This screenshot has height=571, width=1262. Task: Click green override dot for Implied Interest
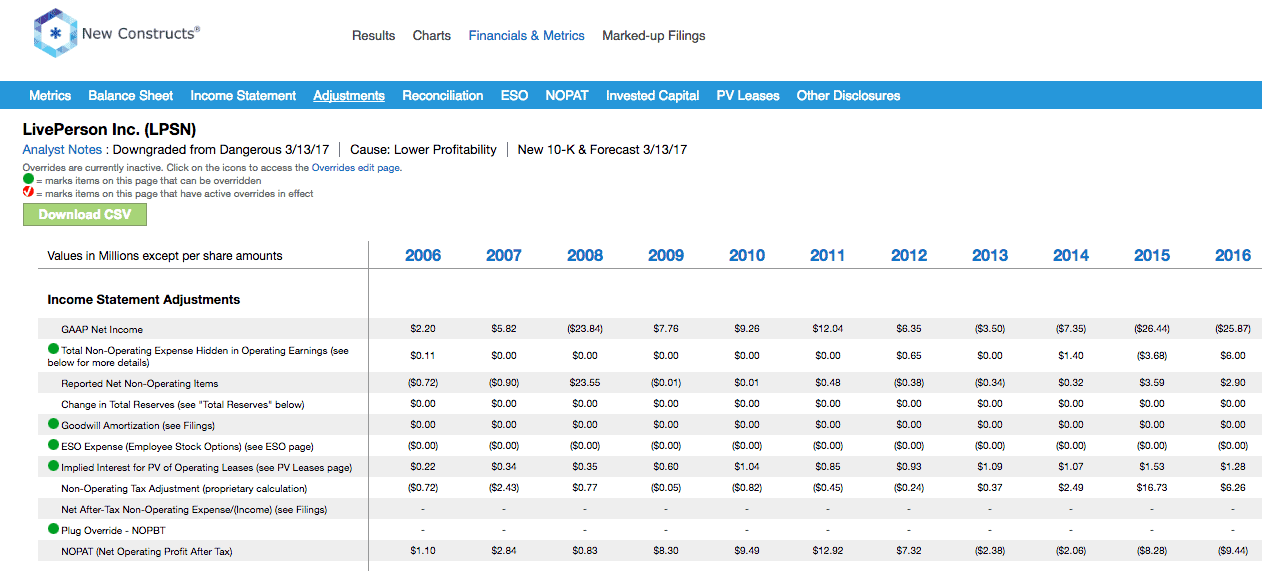point(53,466)
